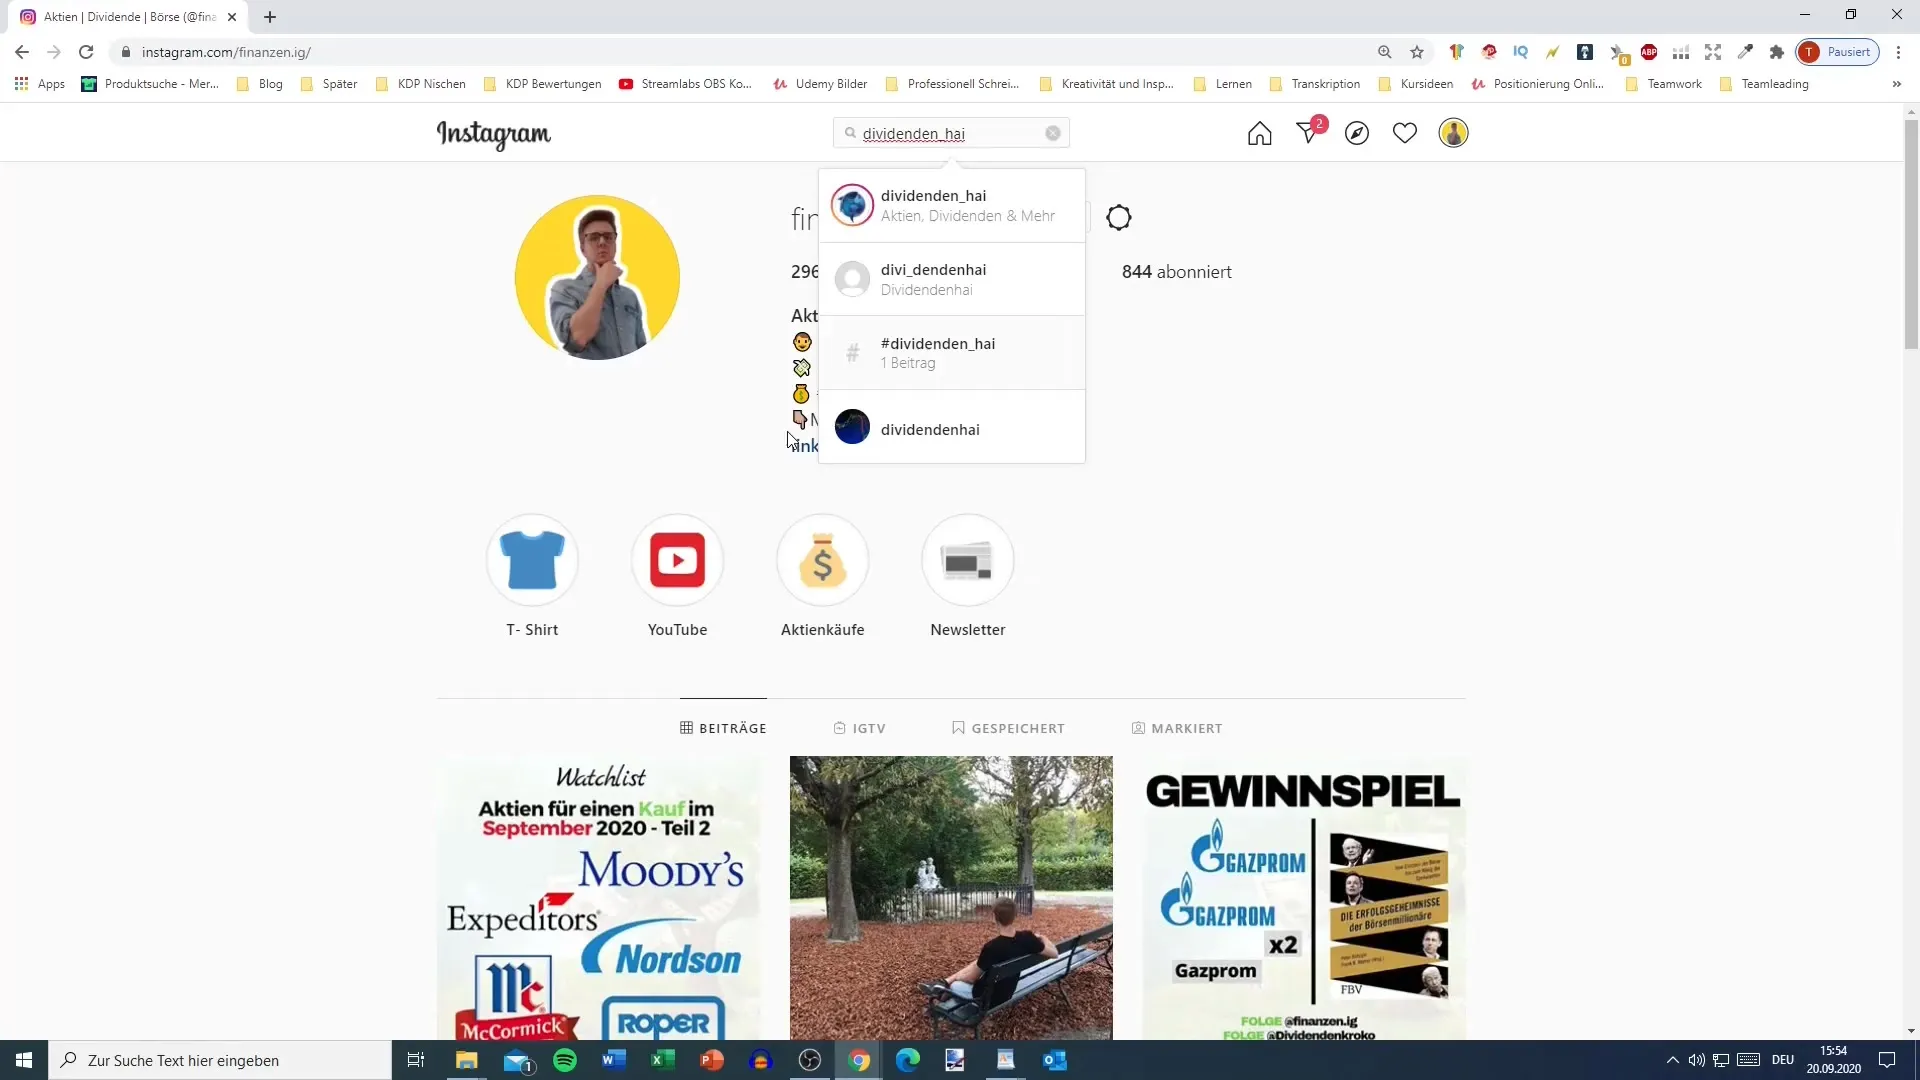Screen dimensions: 1920x1080
Task: Switch to the Gespeichert tab
Action: coord(1008,728)
